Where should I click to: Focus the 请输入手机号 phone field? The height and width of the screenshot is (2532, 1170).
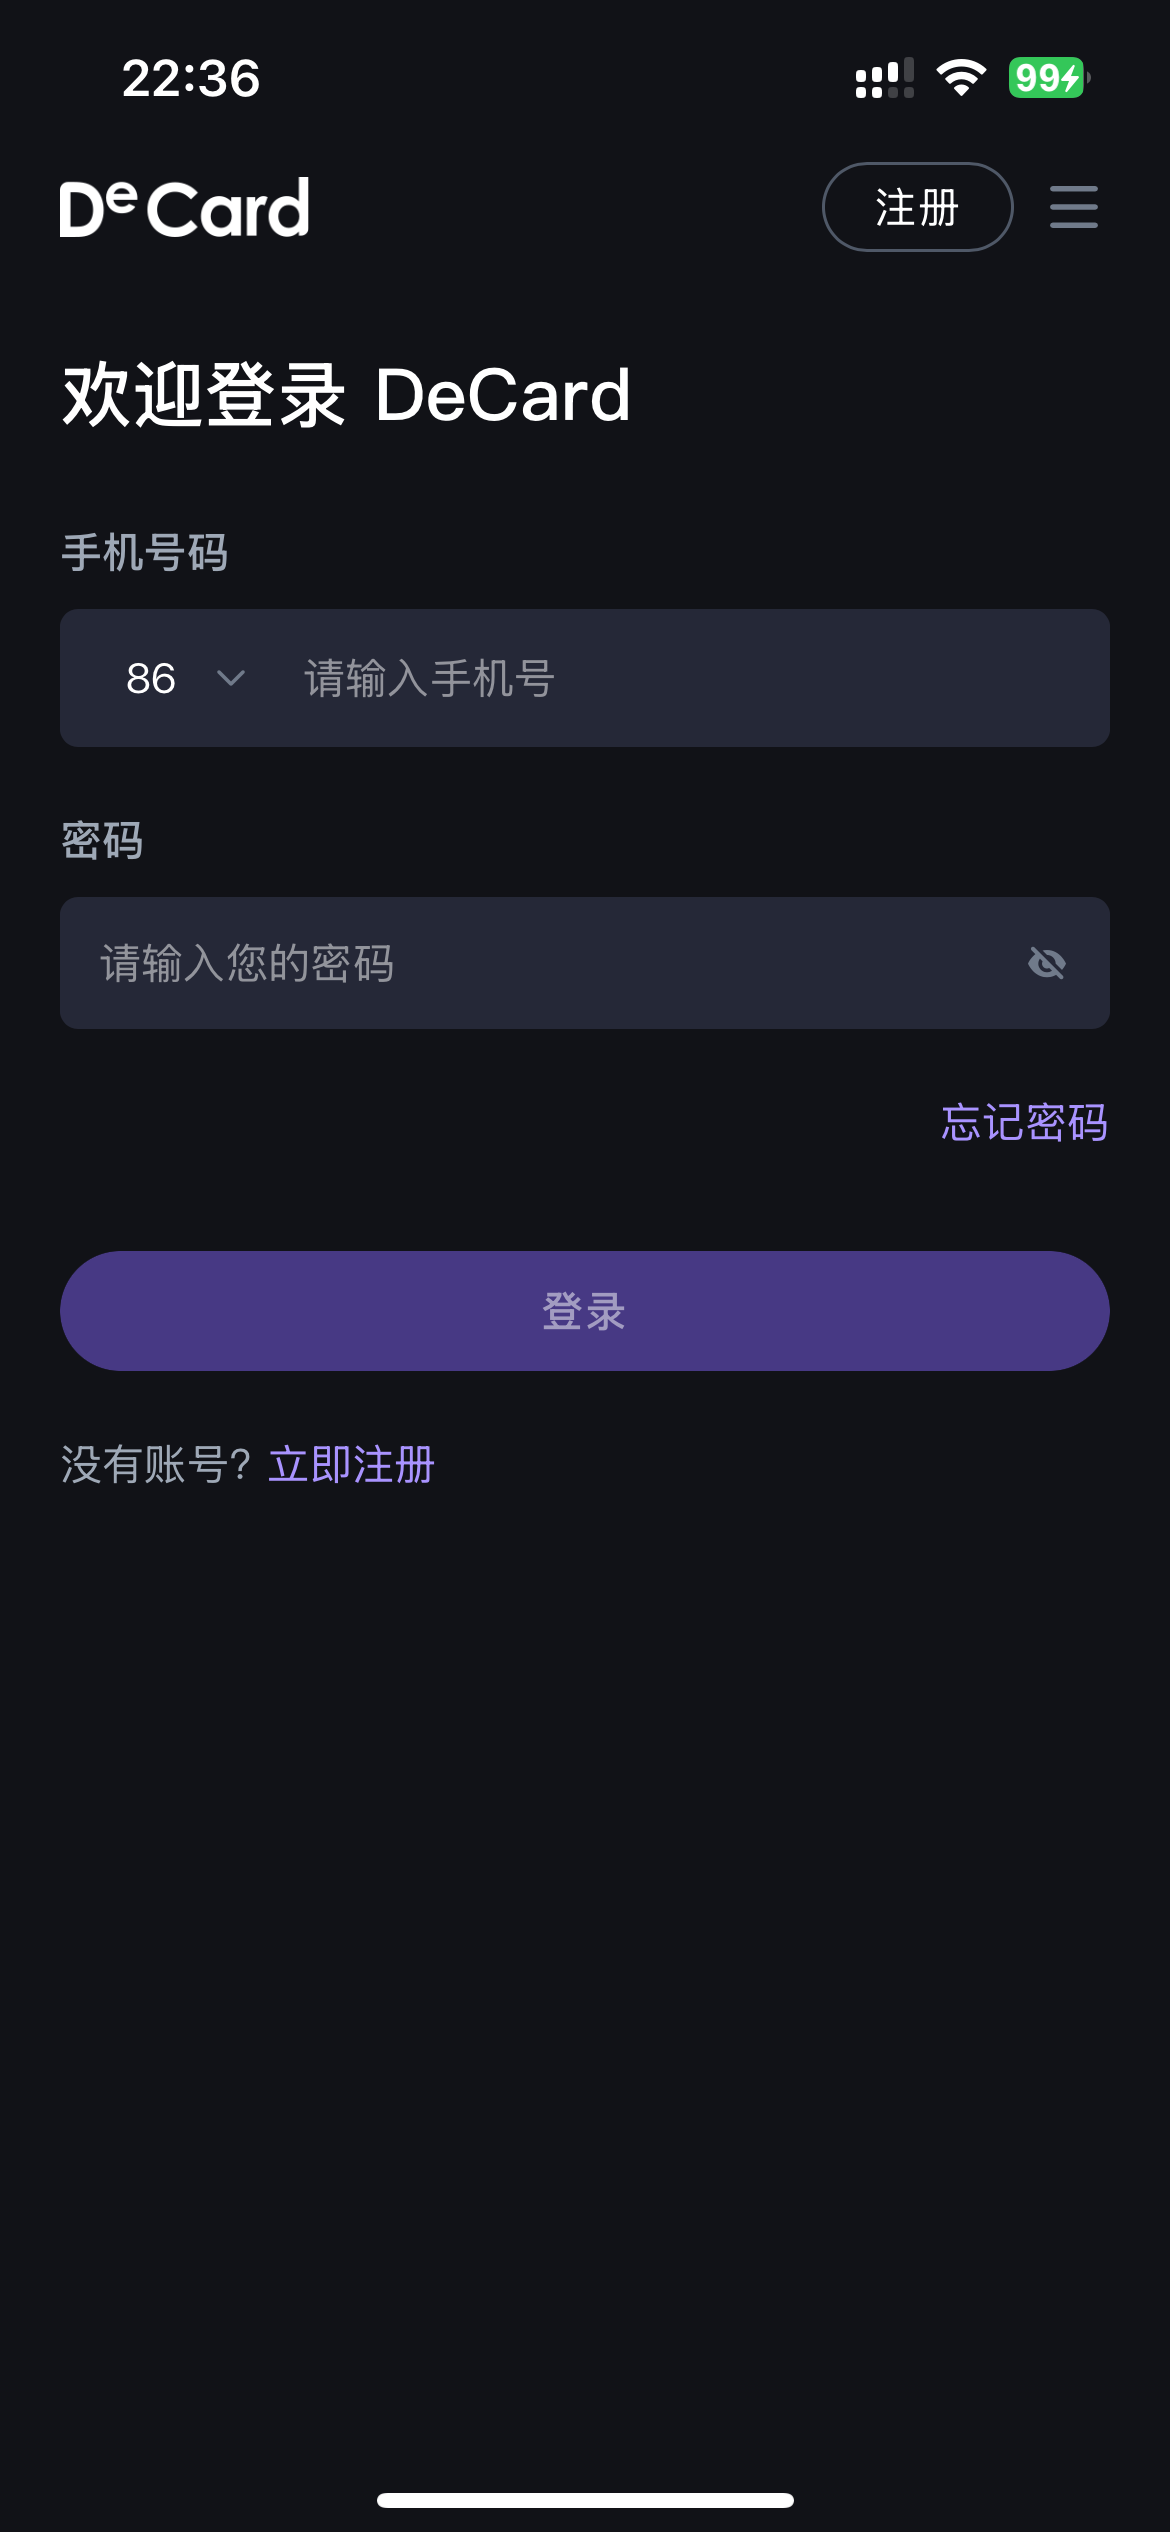coord(690,678)
